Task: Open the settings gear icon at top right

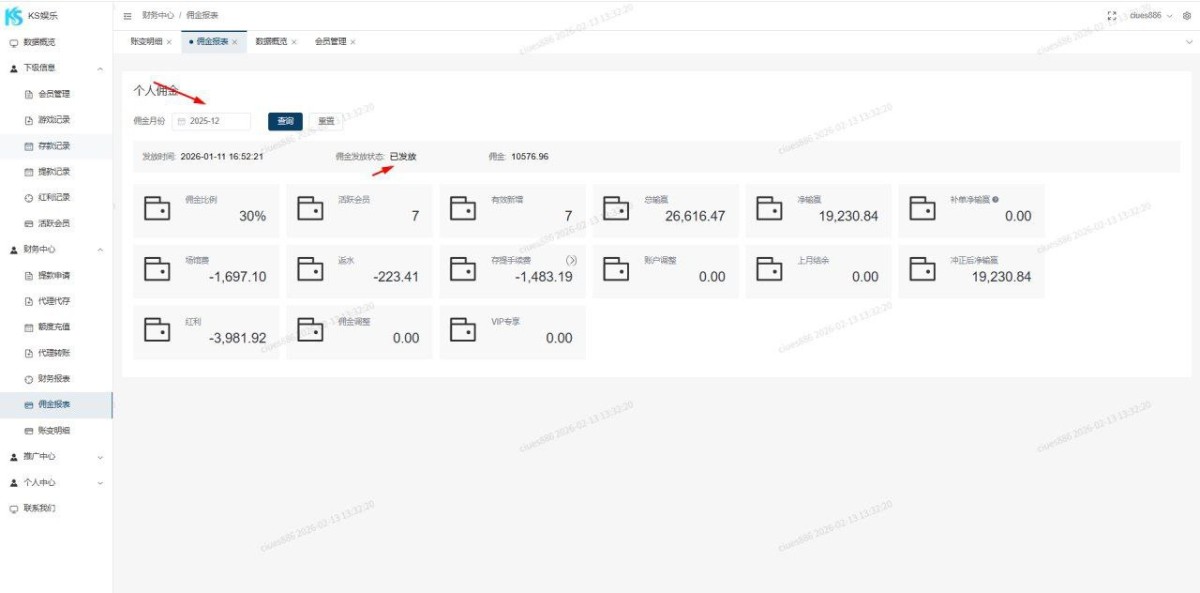Action: (x=1186, y=16)
